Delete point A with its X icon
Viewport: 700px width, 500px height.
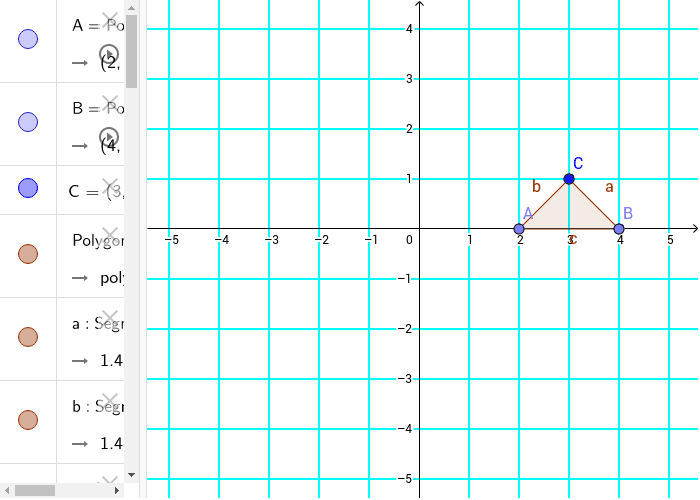tap(110, 20)
